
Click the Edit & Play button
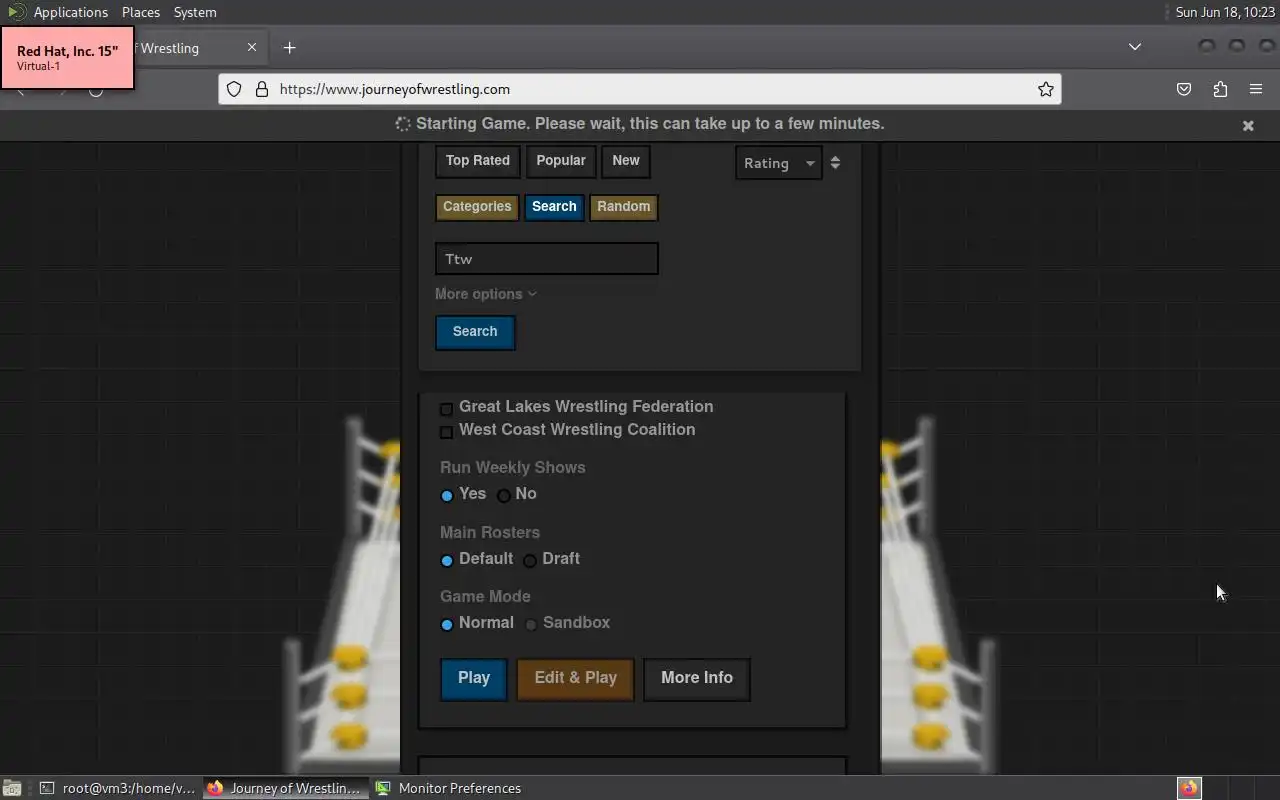[x=576, y=679]
